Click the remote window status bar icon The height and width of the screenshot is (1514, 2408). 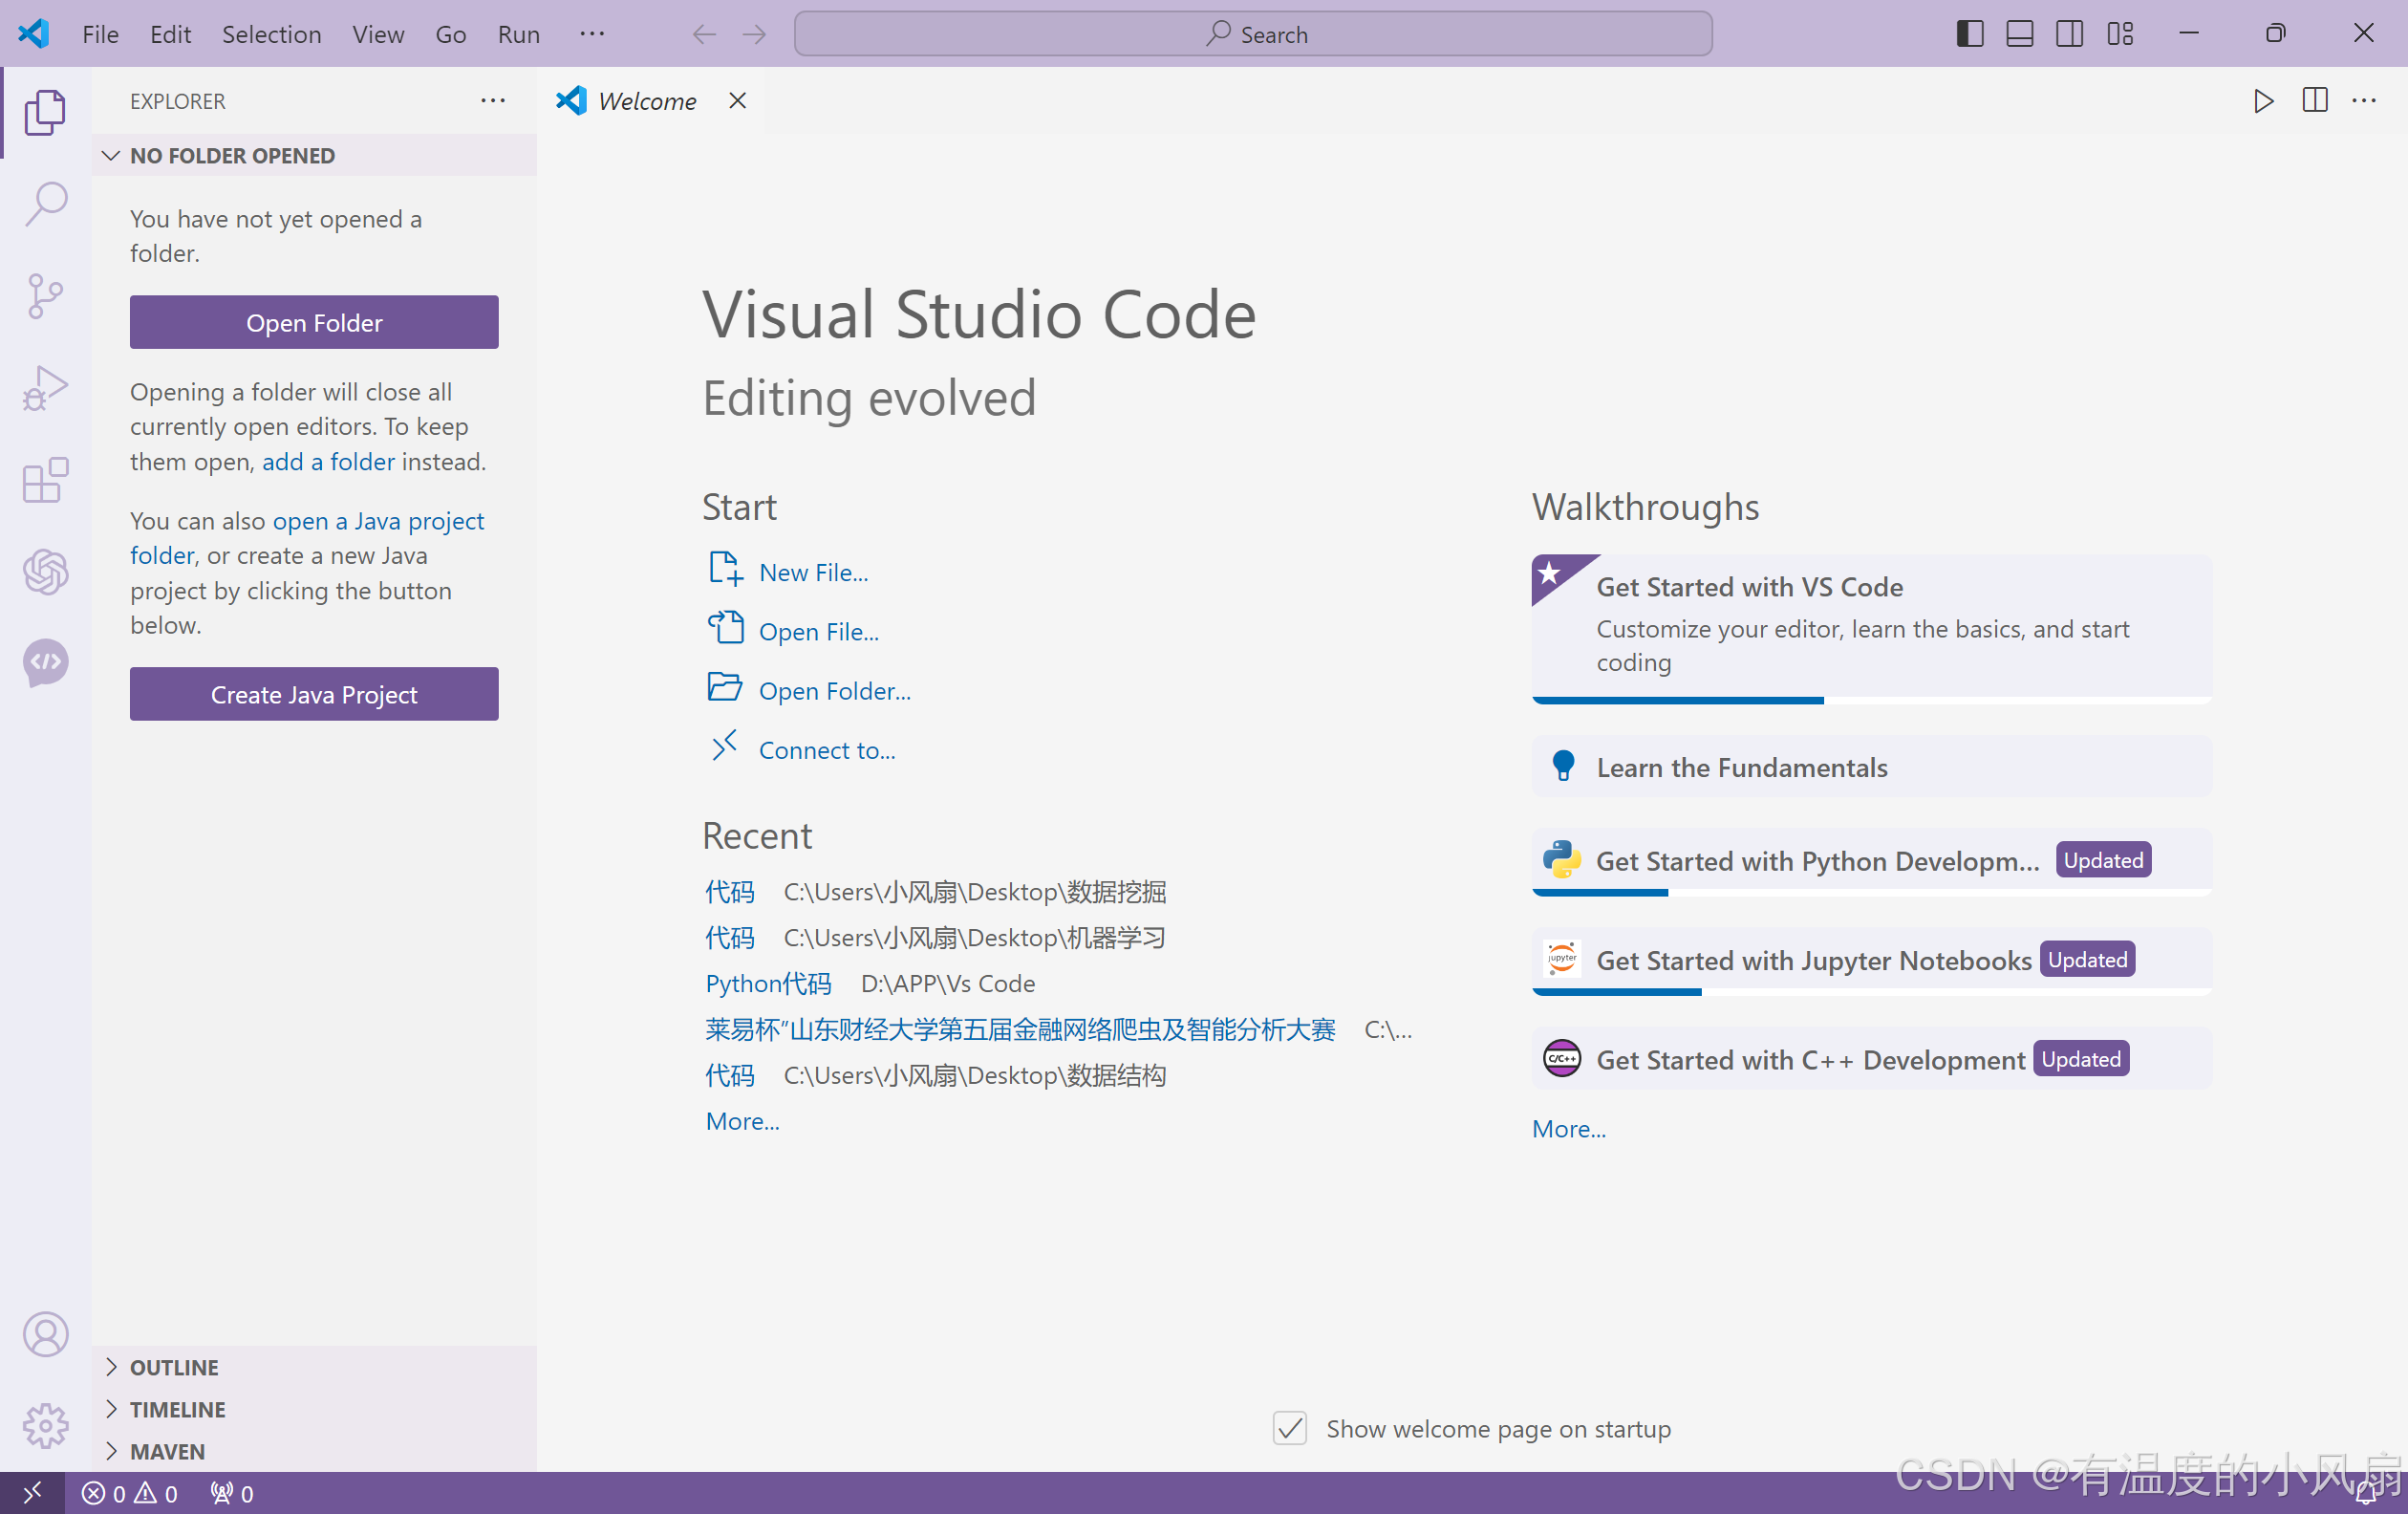coord(32,1493)
